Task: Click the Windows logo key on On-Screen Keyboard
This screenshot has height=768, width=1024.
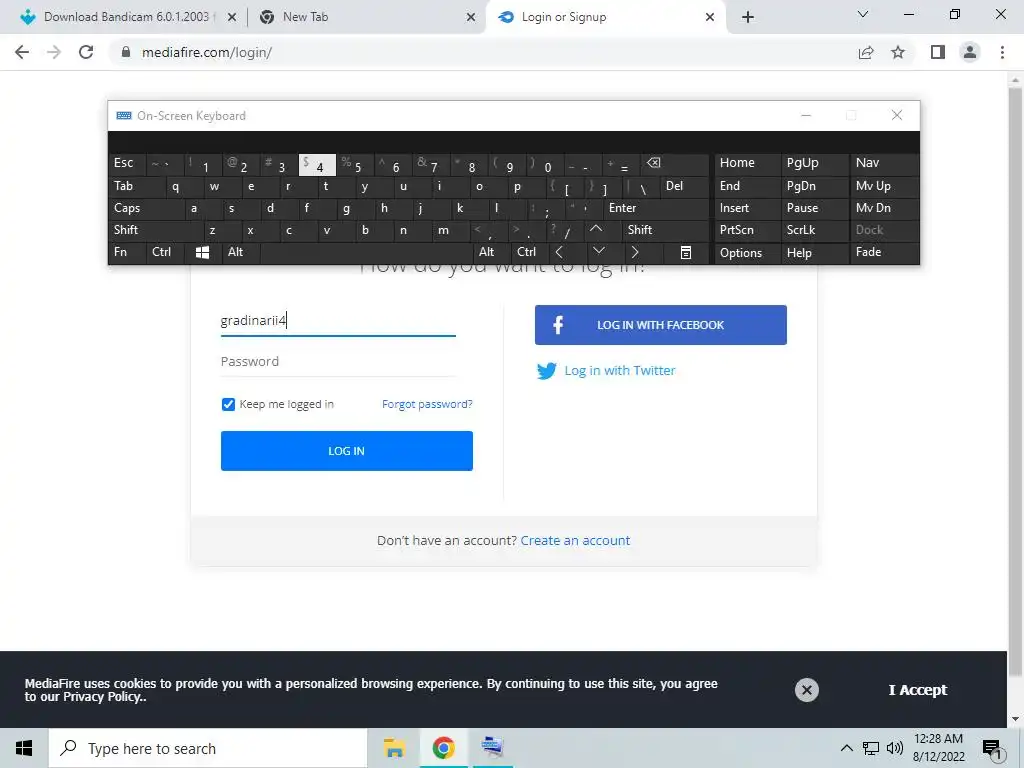Action: click(x=202, y=252)
